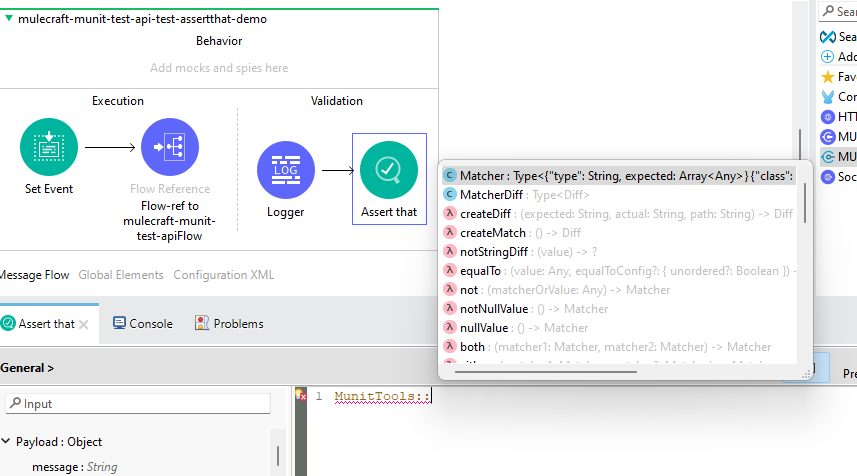Click the Favorites star in palette
Screen dimensions: 857x476
point(827,77)
